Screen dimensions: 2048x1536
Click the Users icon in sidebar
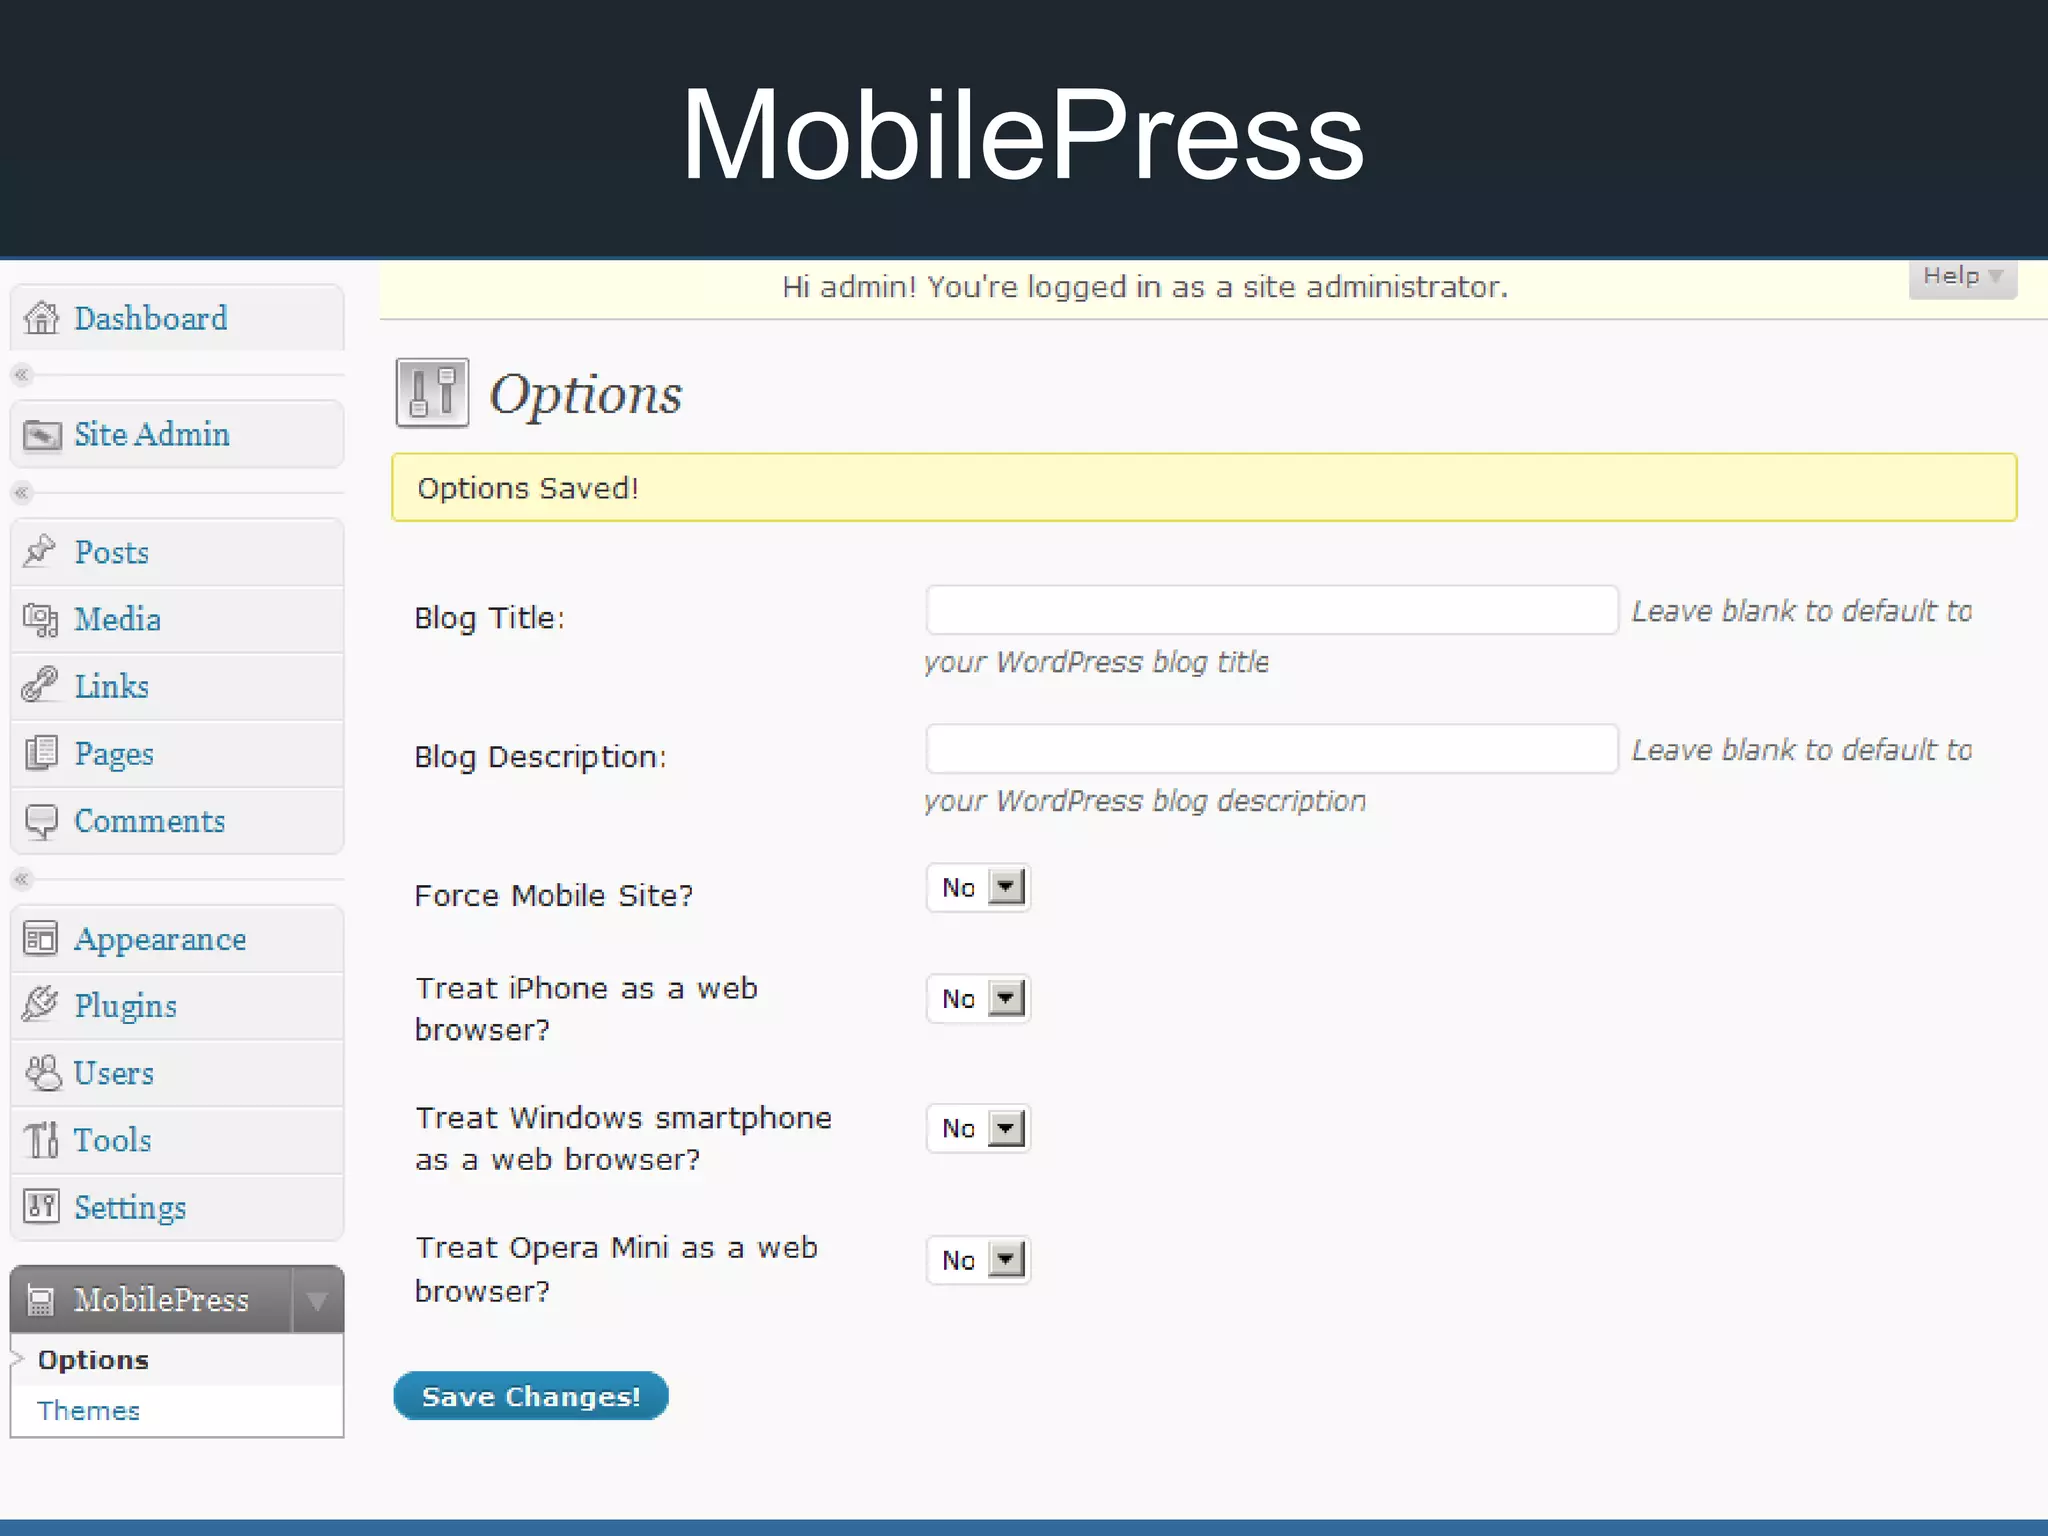click(x=42, y=1073)
